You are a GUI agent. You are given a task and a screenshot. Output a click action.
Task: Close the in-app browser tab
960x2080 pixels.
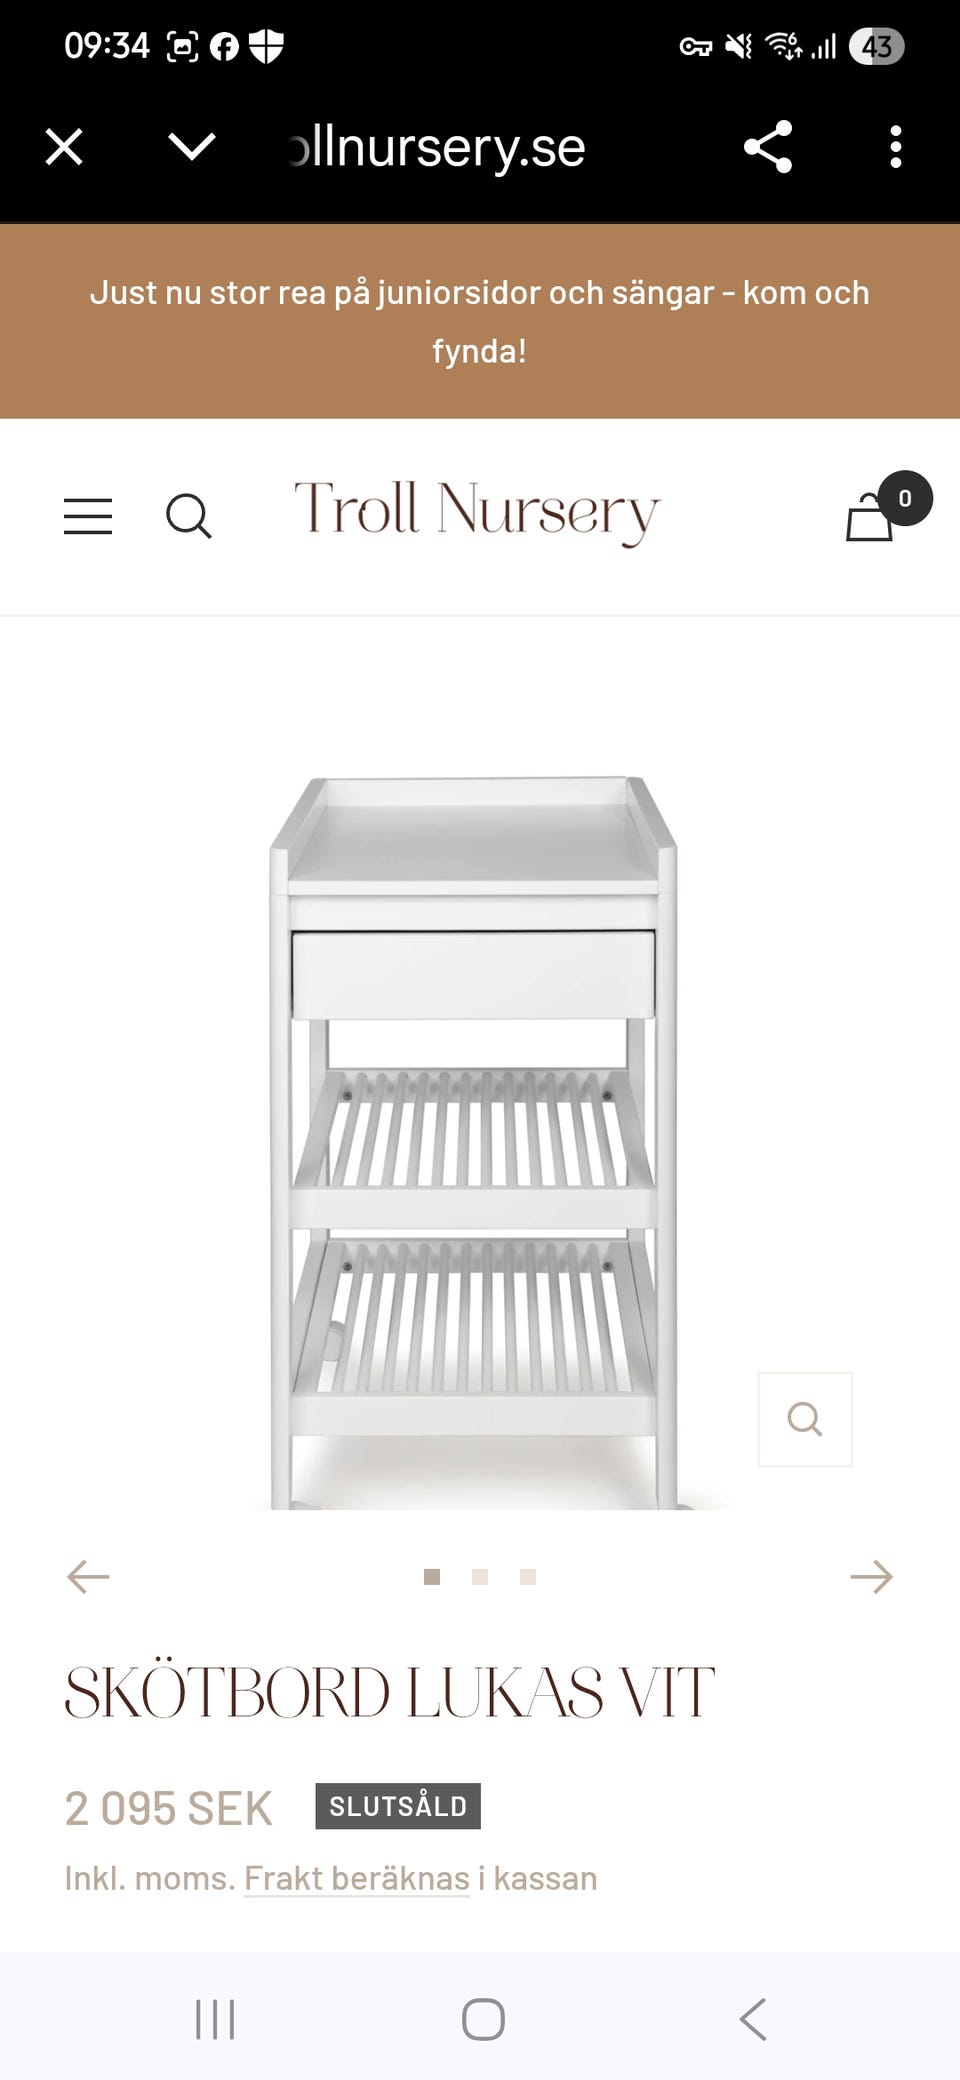click(64, 147)
